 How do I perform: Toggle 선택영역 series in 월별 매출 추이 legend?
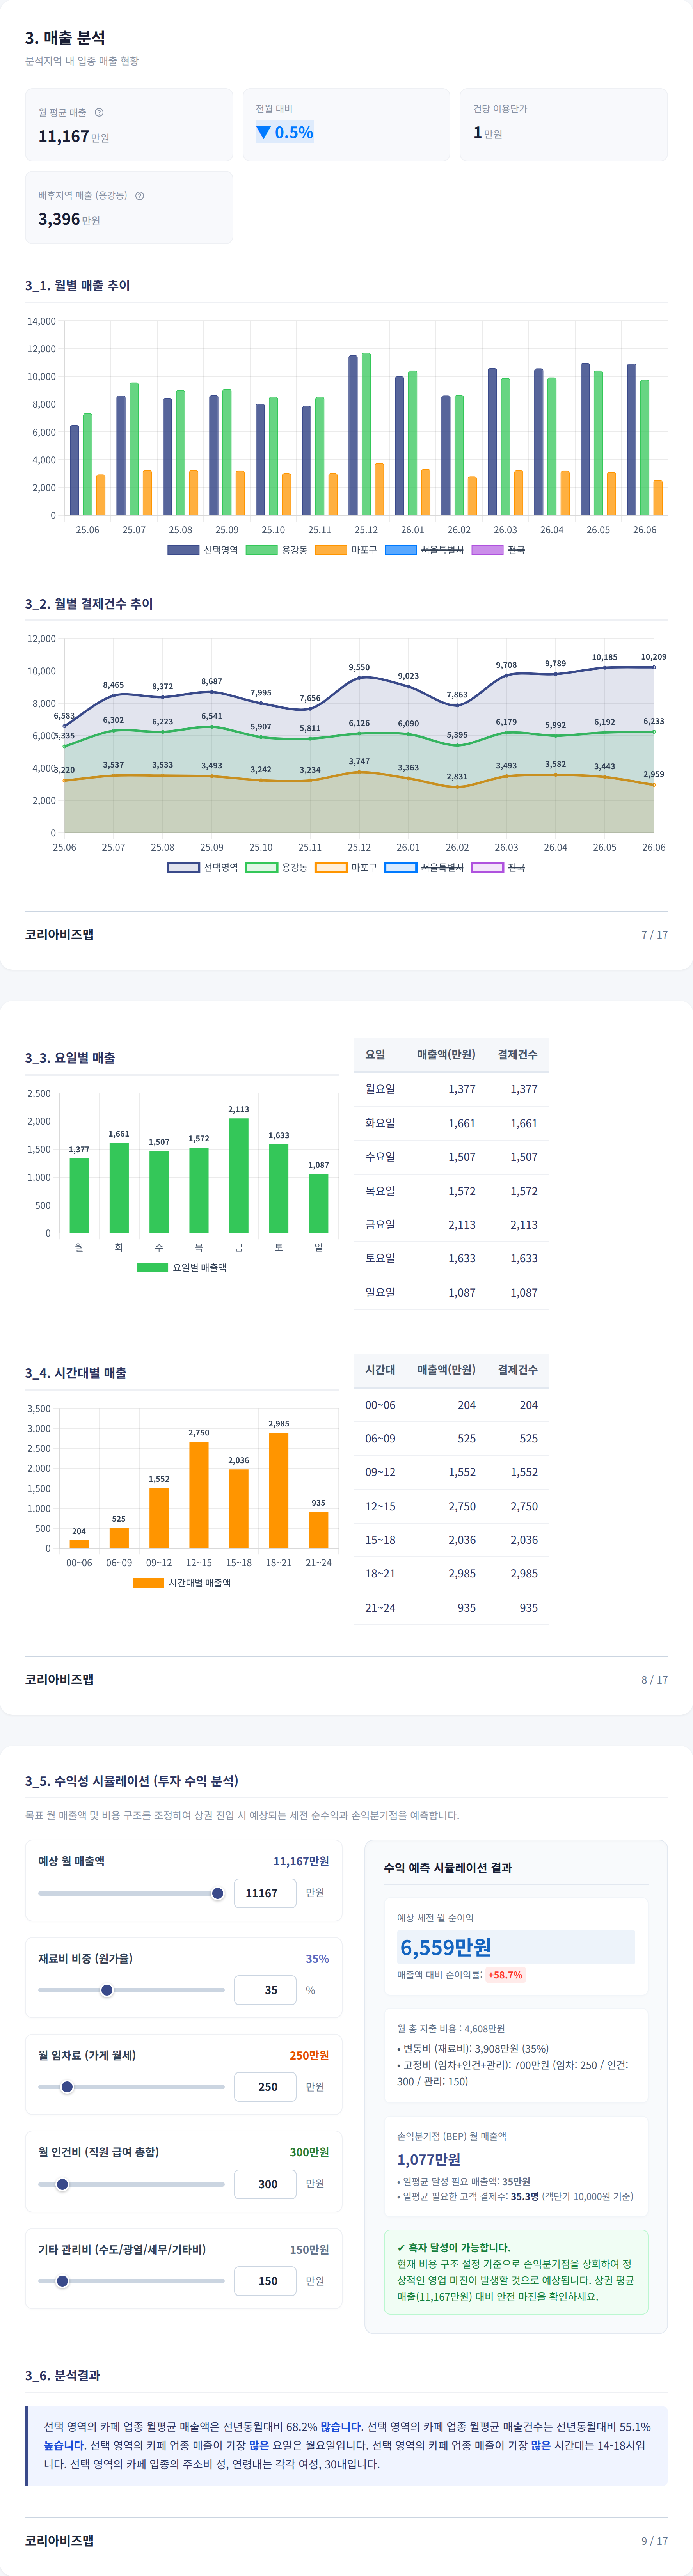203,550
